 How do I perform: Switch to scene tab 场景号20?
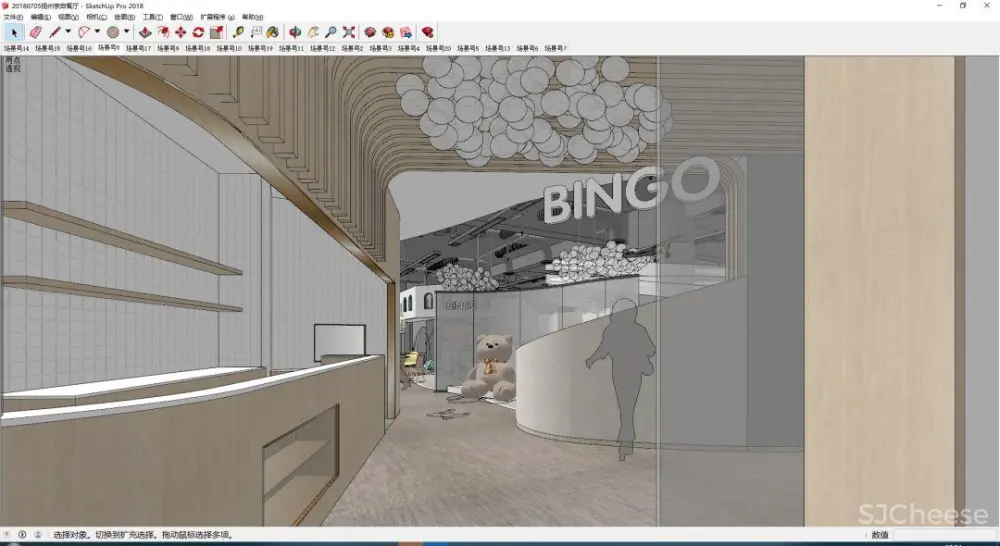click(439, 48)
